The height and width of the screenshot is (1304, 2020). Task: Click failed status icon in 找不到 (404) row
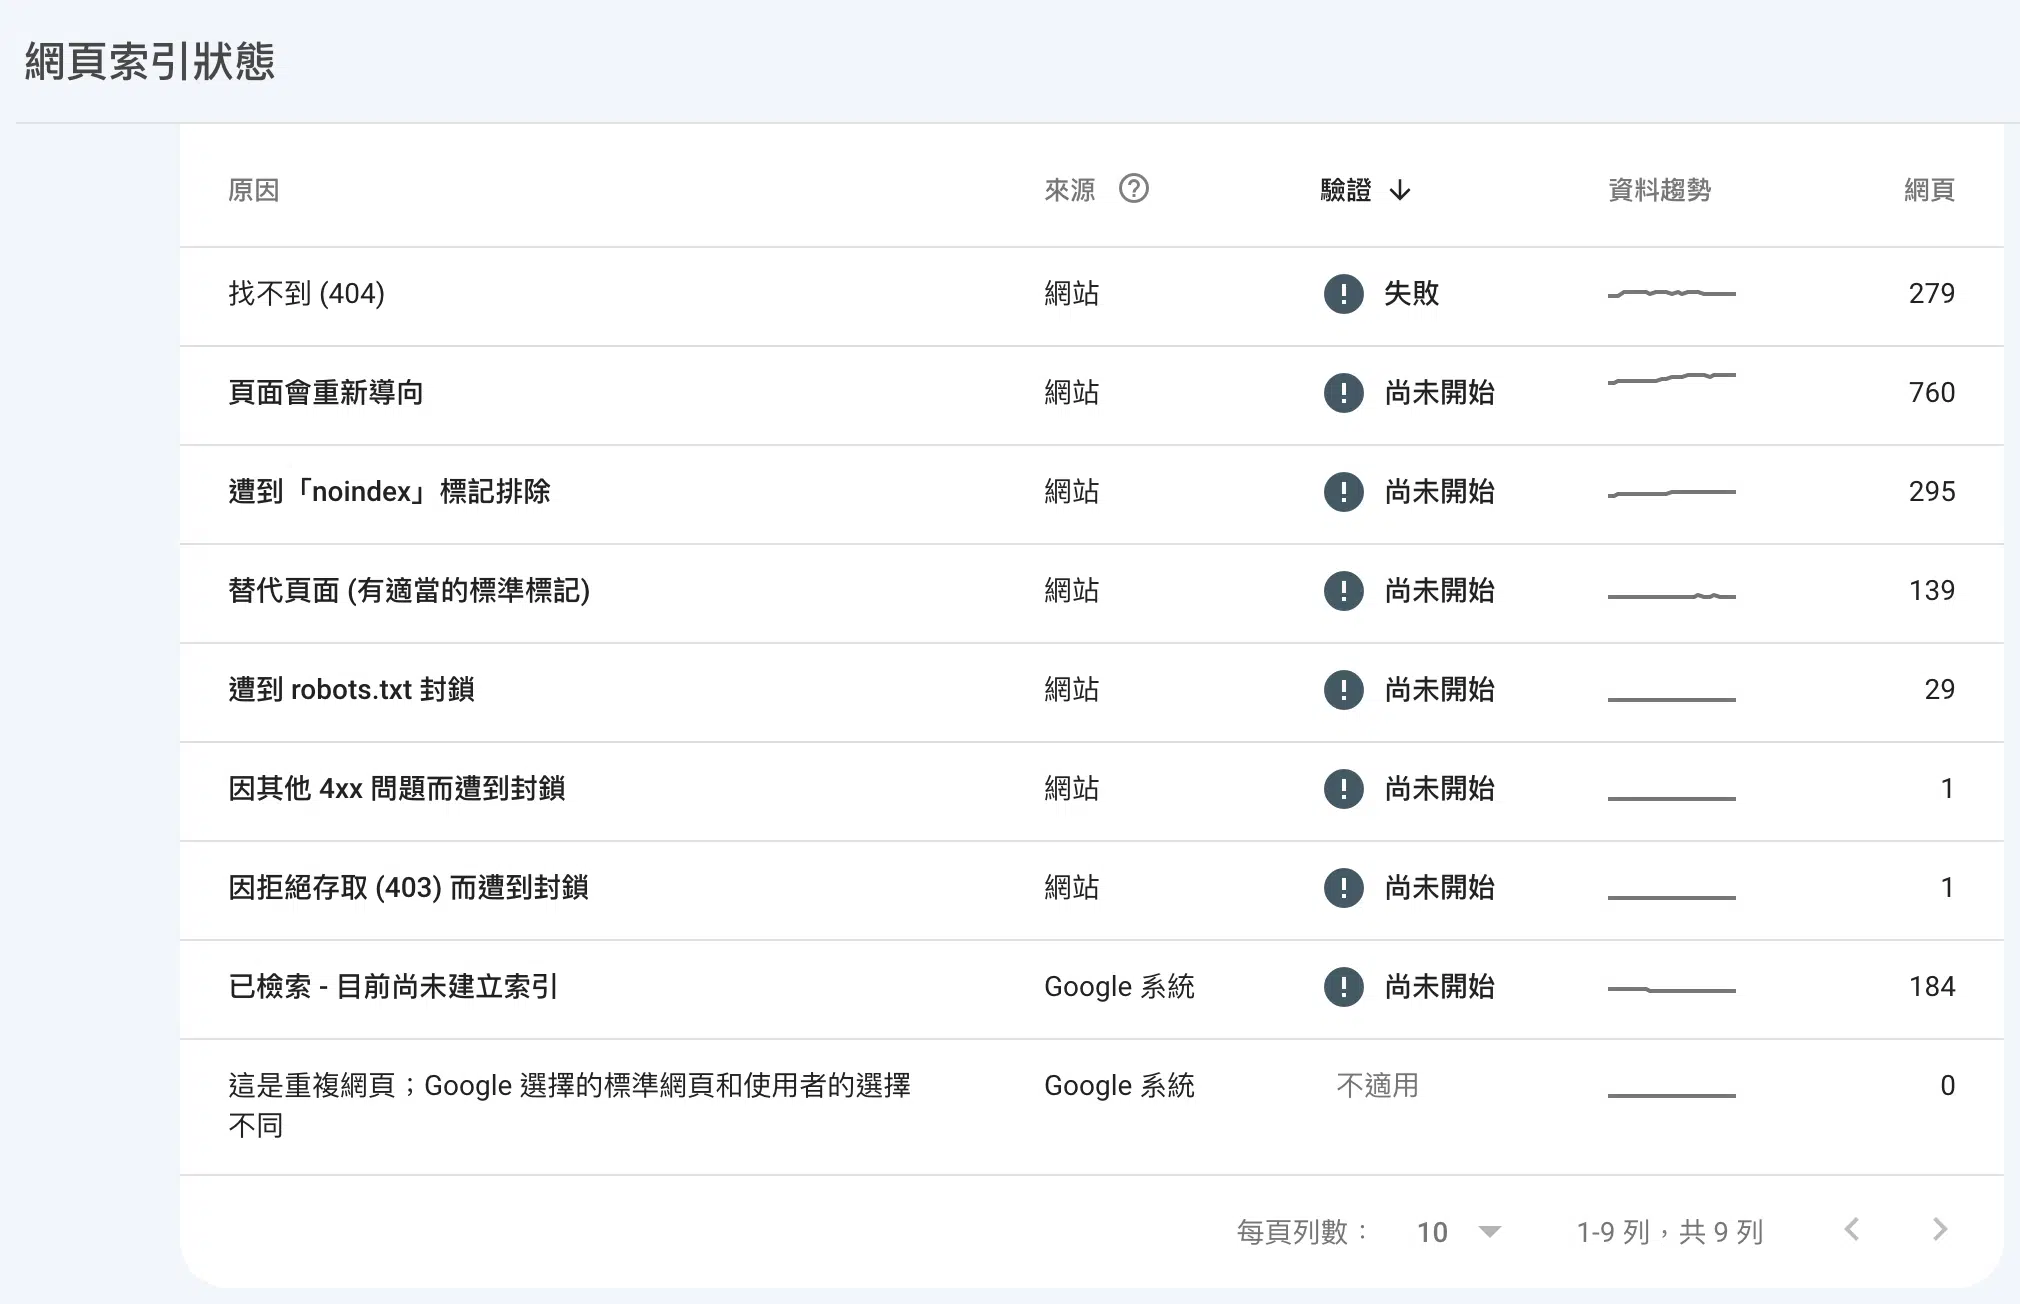(x=1343, y=294)
